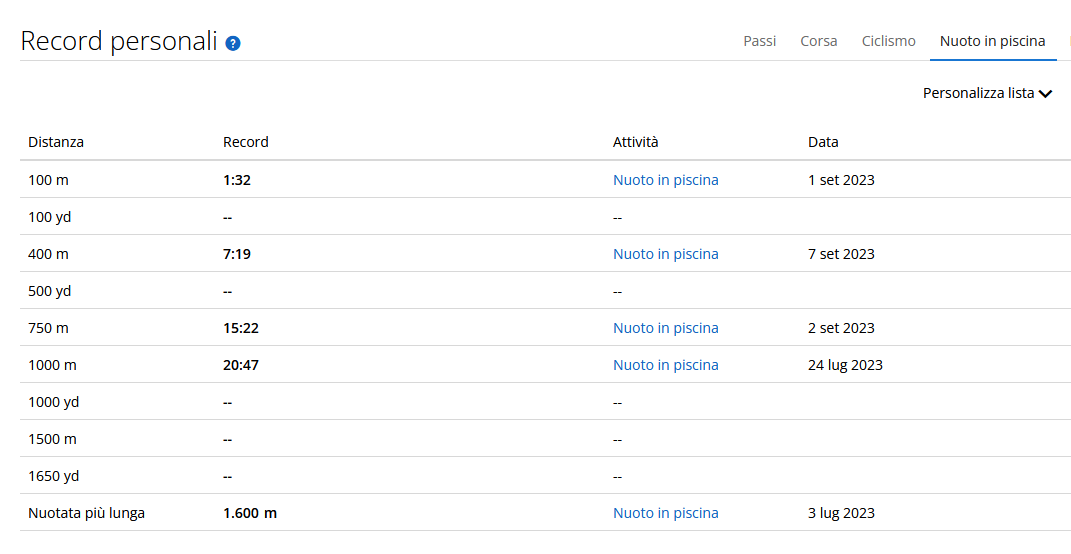The width and height of the screenshot is (1071, 554).
Task: Click the Distanza column header
Action: [56, 142]
